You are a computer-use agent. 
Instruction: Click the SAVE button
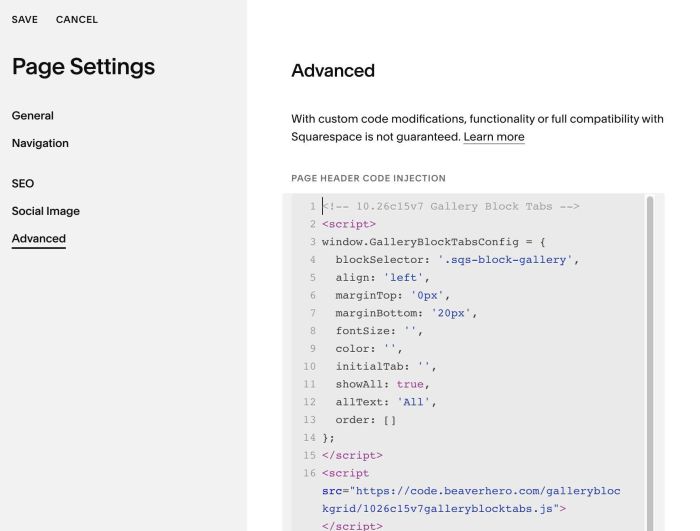click(25, 20)
